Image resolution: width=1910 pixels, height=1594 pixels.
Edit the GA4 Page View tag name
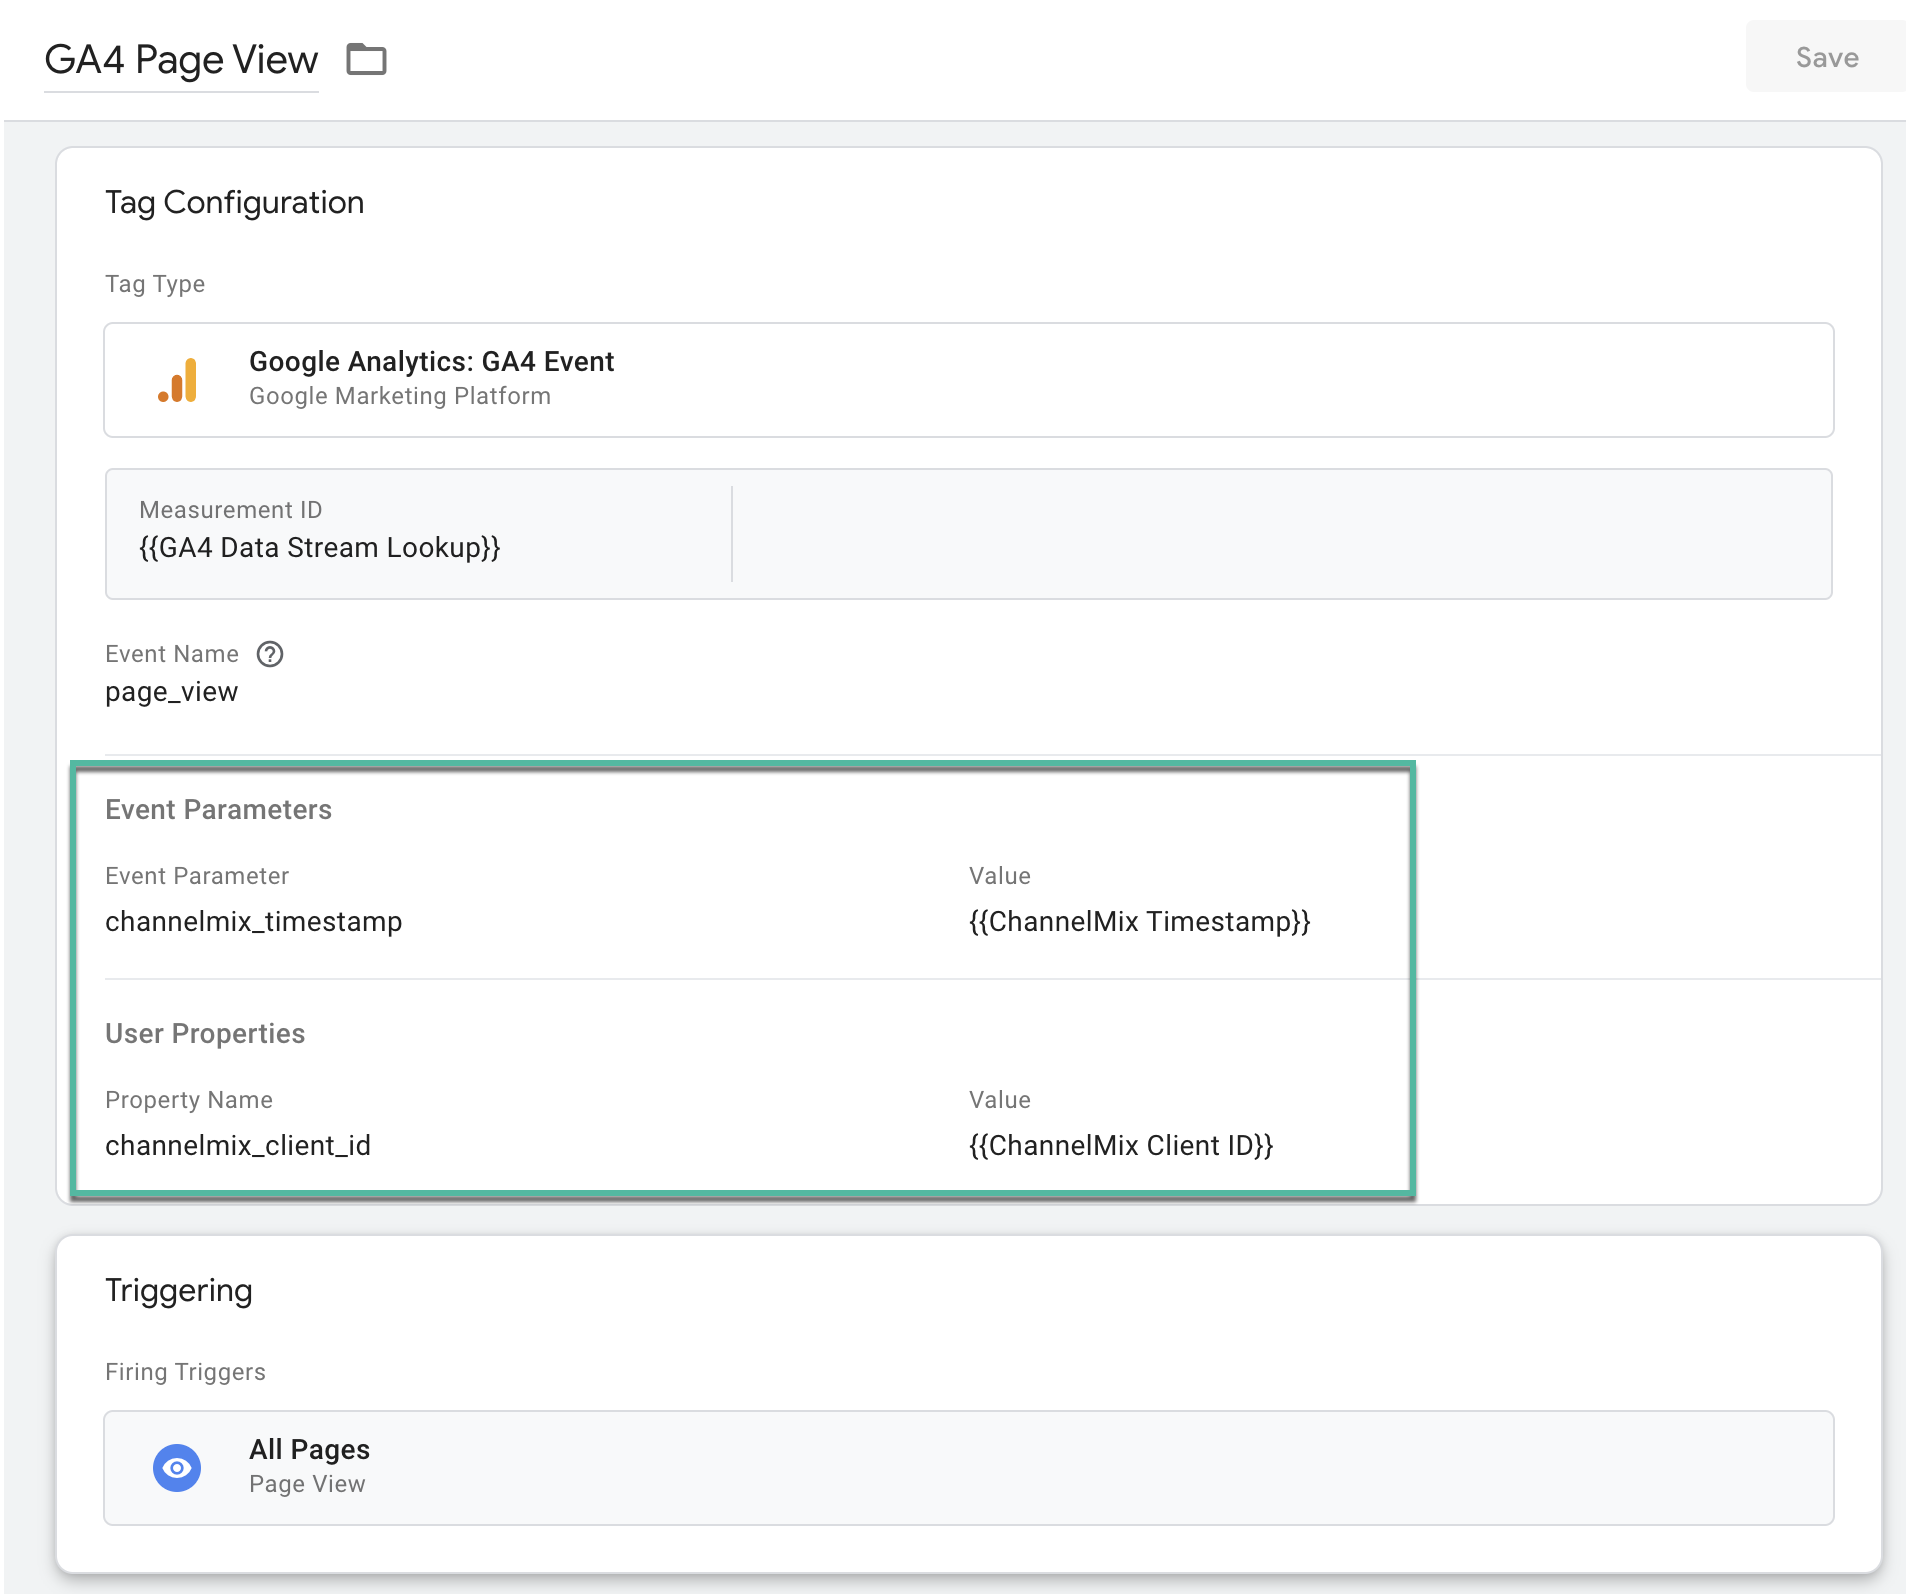181,60
